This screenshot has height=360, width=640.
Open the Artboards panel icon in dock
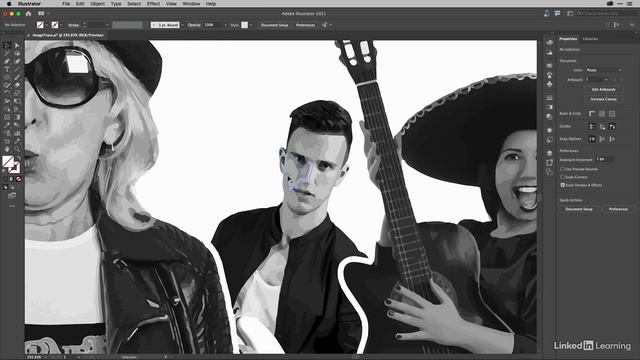tap(549, 172)
